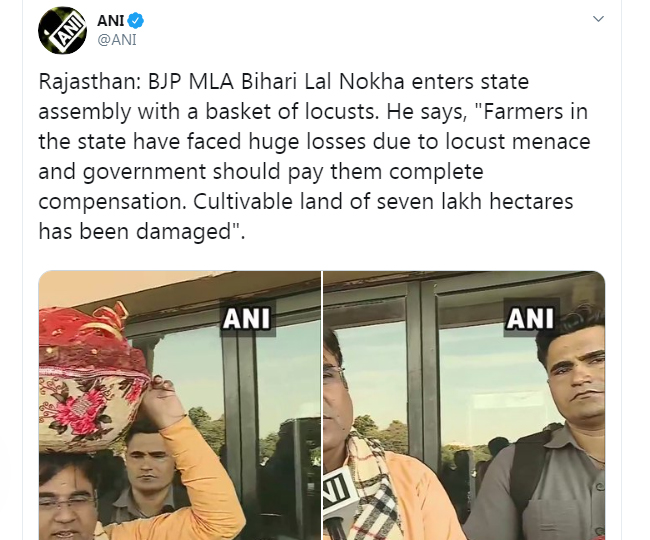Click the phrase "seven lakh hectares" in tweet

(x=475, y=201)
